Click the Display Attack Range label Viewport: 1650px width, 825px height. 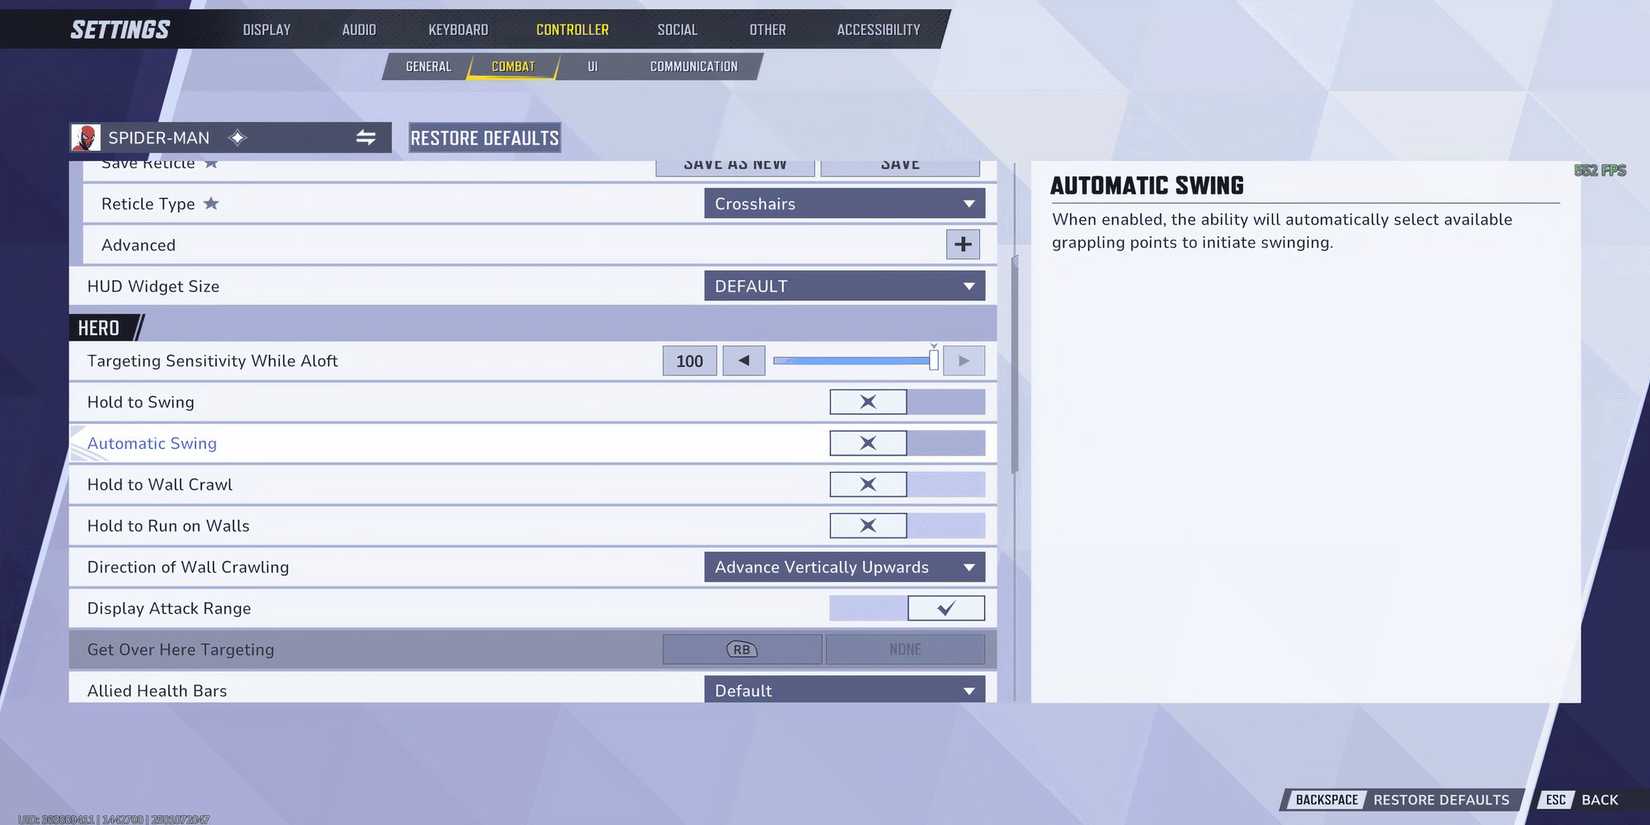pos(169,608)
